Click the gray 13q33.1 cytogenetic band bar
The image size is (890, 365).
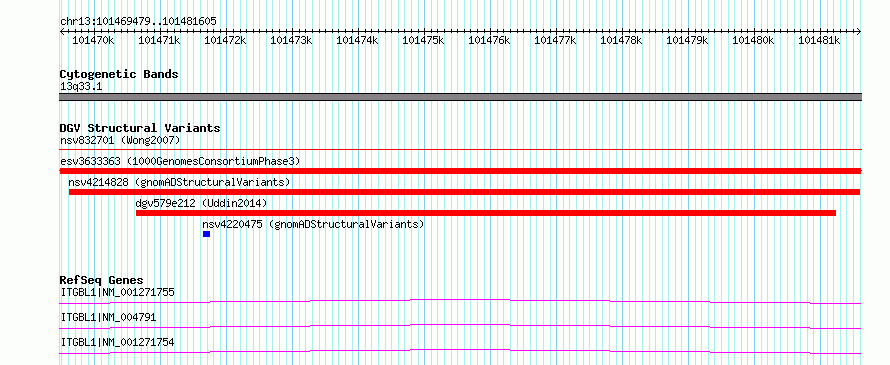(x=460, y=97)
